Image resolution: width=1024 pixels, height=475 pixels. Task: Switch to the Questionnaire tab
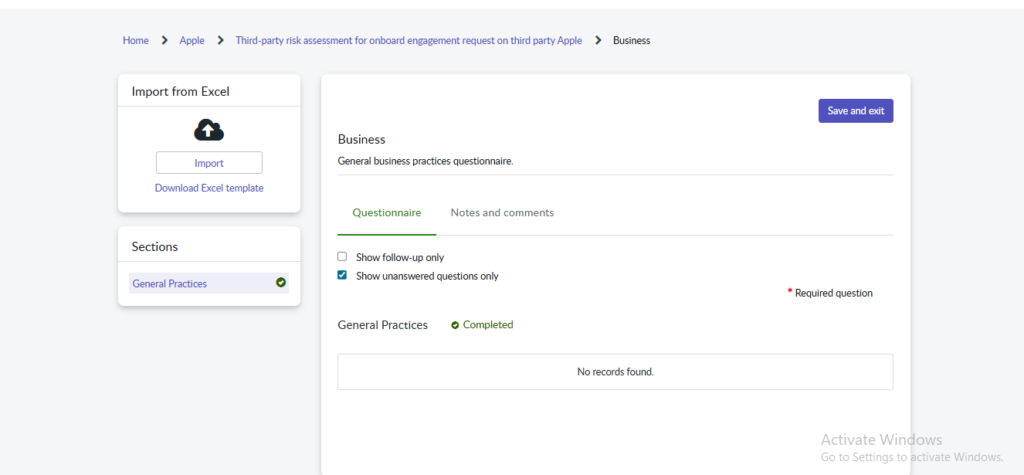point(386,213)
